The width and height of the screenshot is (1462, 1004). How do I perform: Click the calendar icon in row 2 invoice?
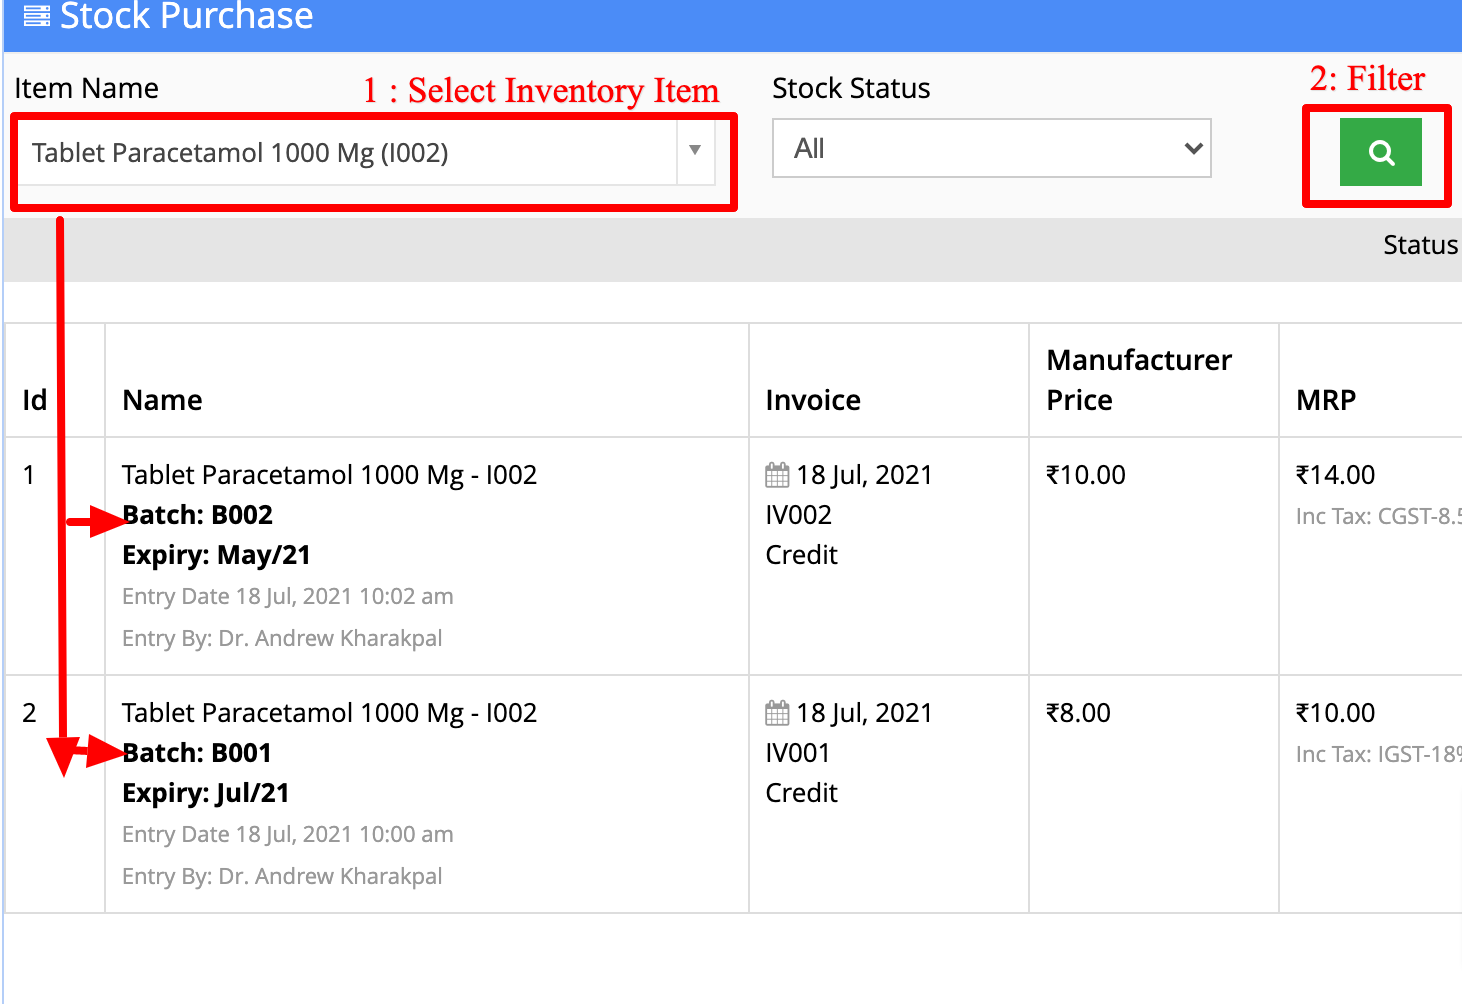tap(777, 713)
